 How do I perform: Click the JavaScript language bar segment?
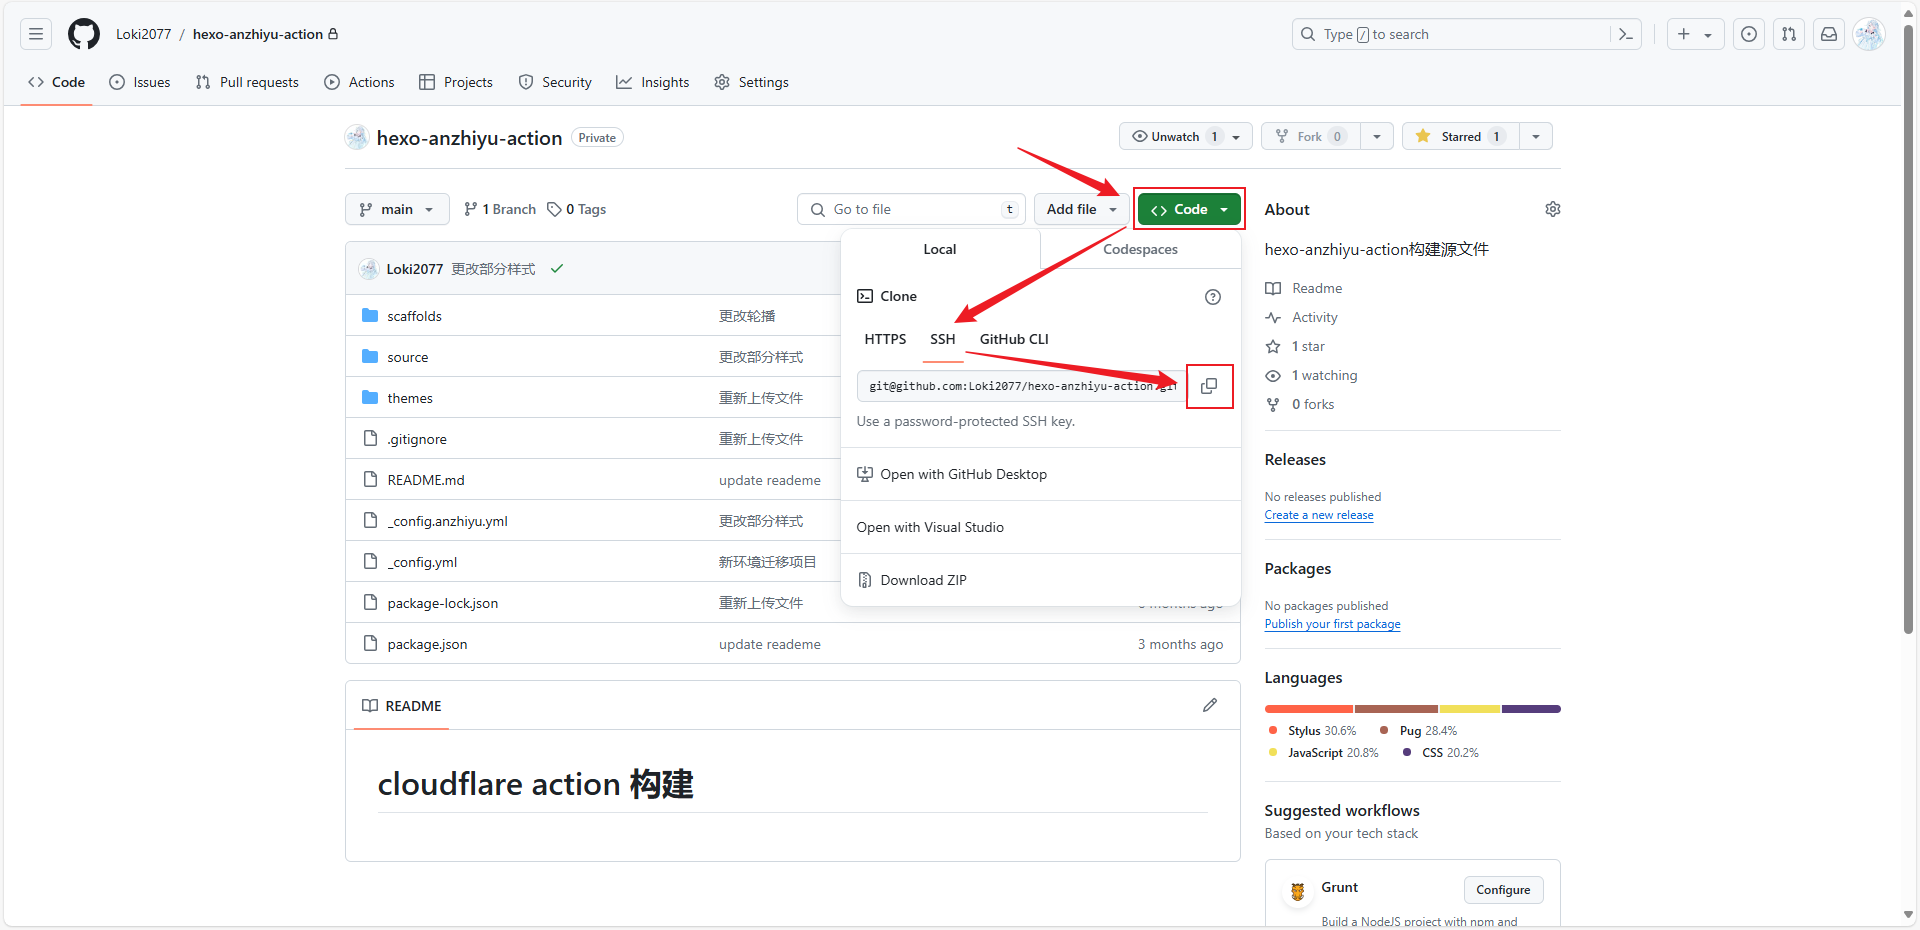point(1470,709)
